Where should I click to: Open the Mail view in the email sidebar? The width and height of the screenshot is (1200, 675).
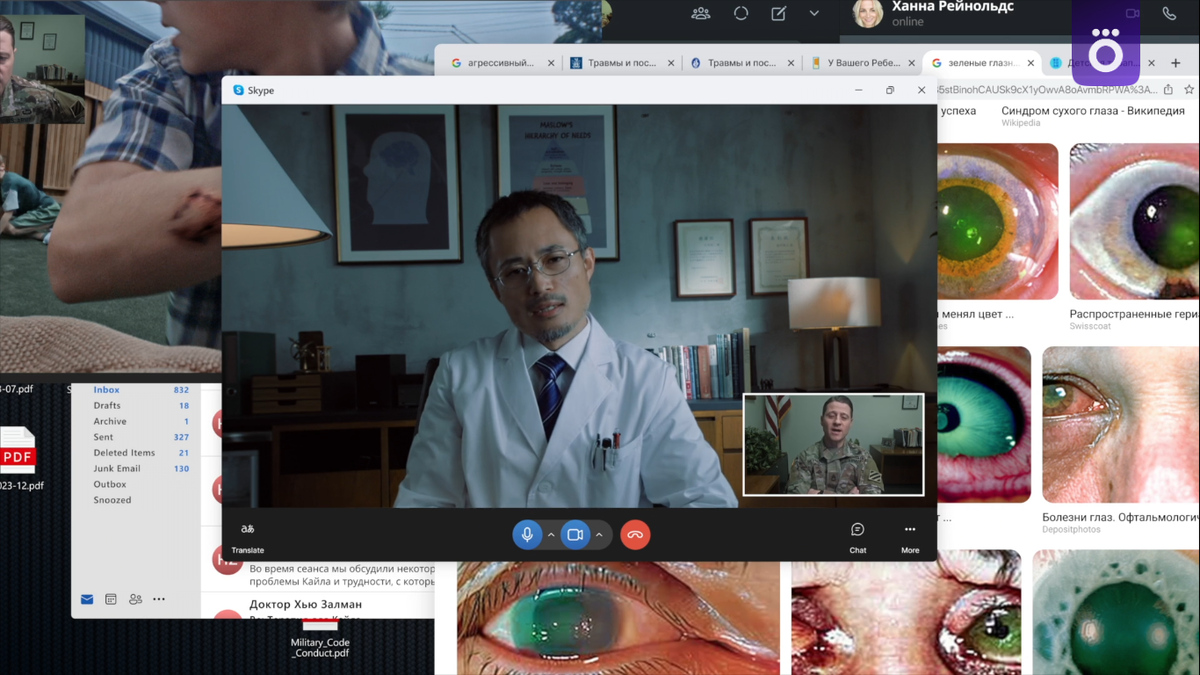[87, 599]
